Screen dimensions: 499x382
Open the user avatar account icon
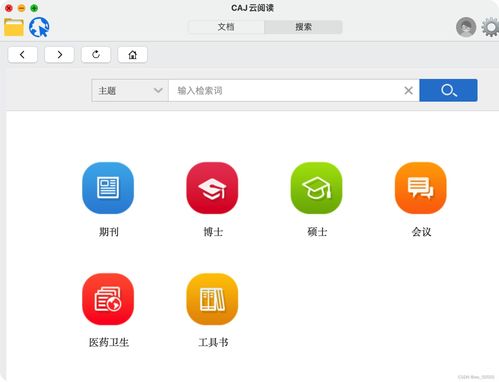466,27
